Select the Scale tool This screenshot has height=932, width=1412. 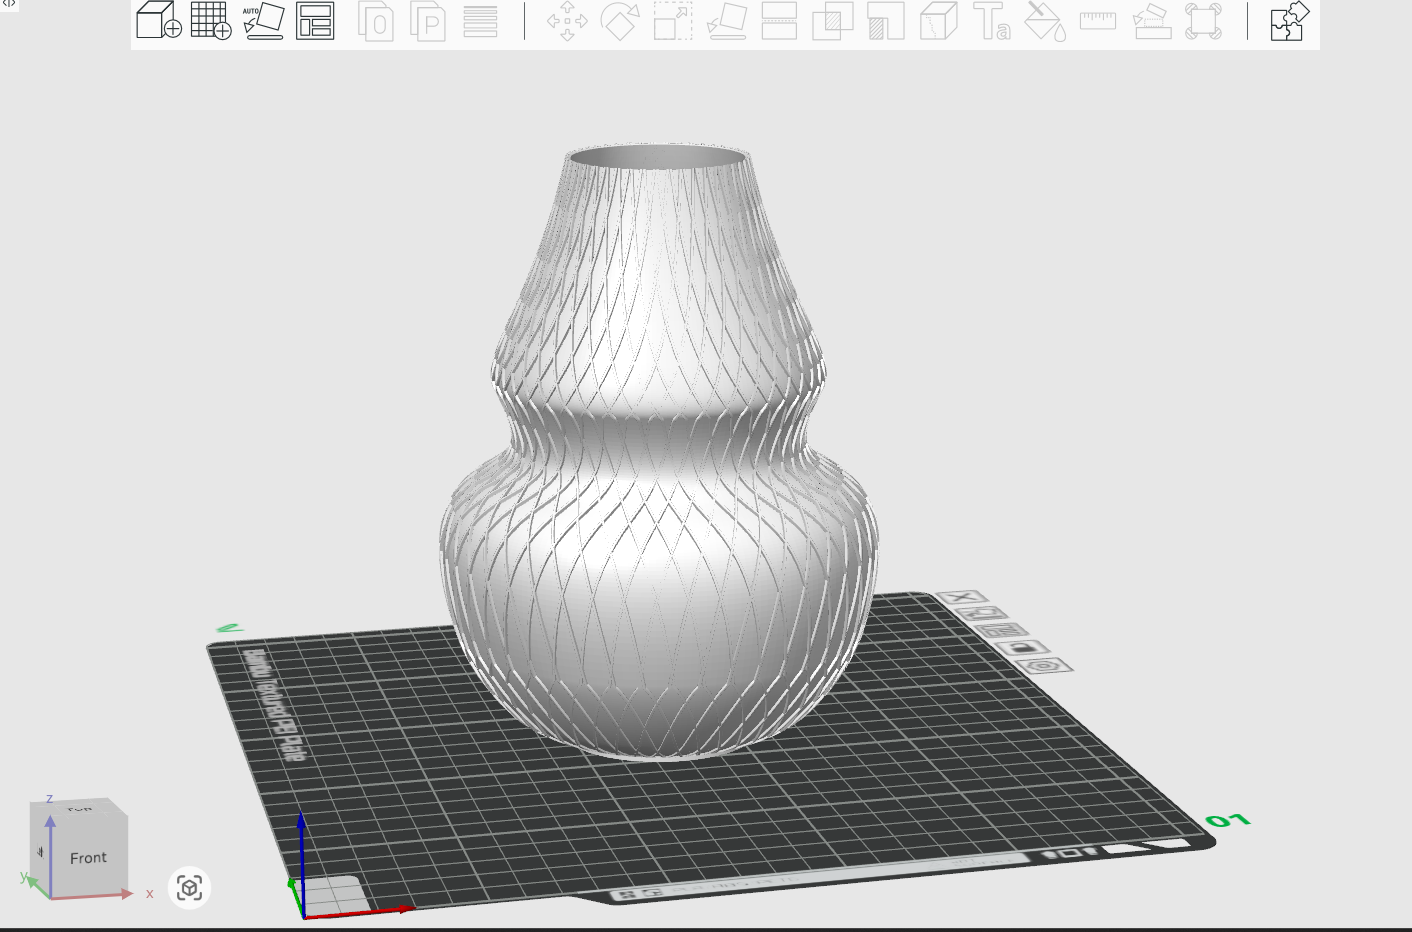[673, 21]
